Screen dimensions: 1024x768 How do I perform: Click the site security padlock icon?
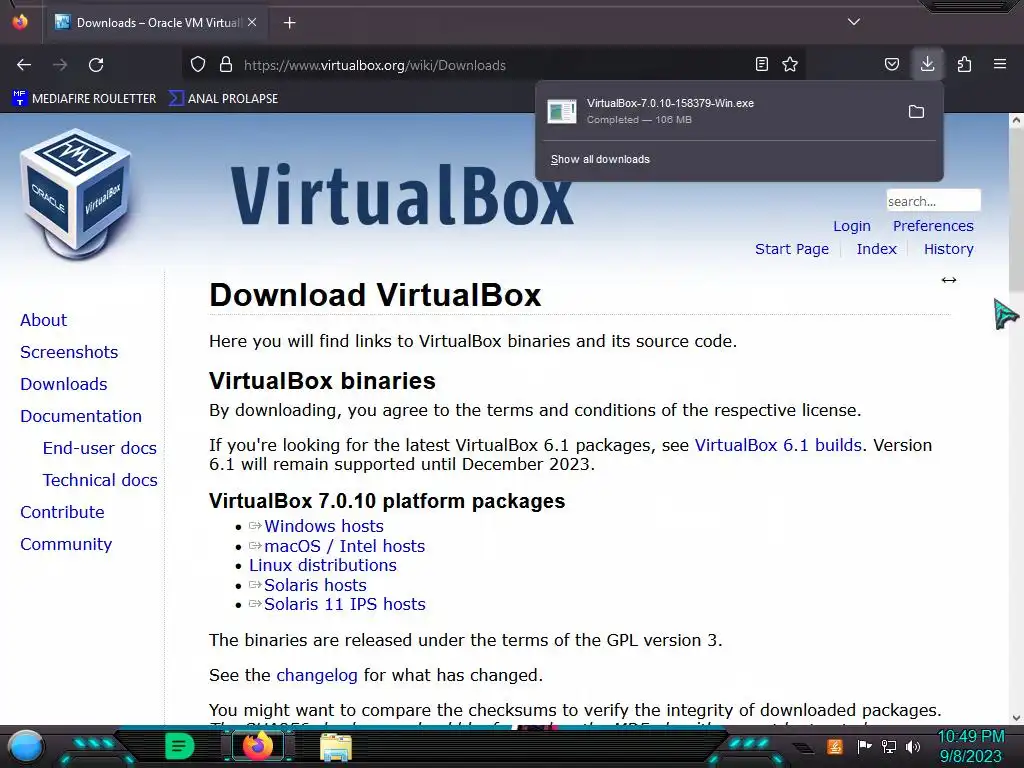tap(226, 65)
